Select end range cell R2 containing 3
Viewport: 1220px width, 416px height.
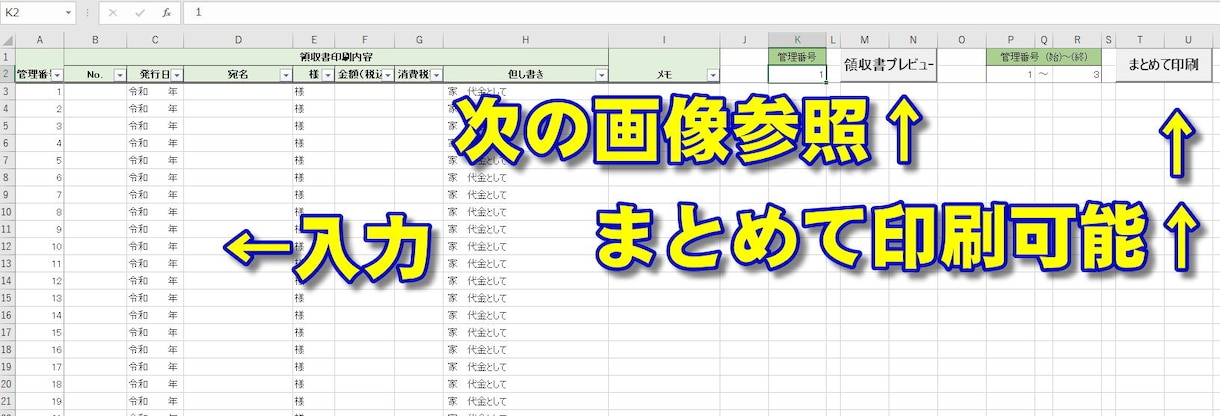pyautogui.click(x=1077, y=75)
